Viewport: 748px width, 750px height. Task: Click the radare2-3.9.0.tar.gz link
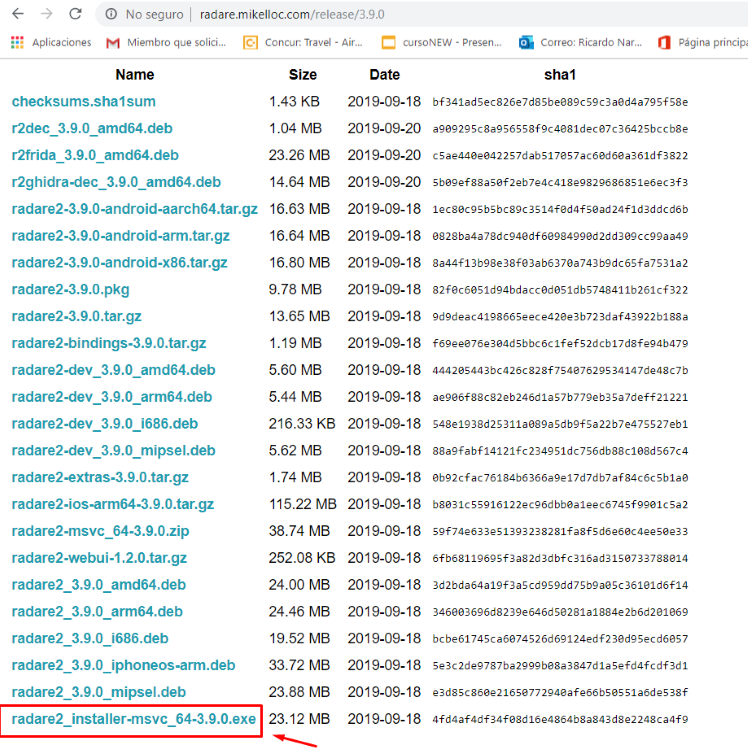(77, 317)
